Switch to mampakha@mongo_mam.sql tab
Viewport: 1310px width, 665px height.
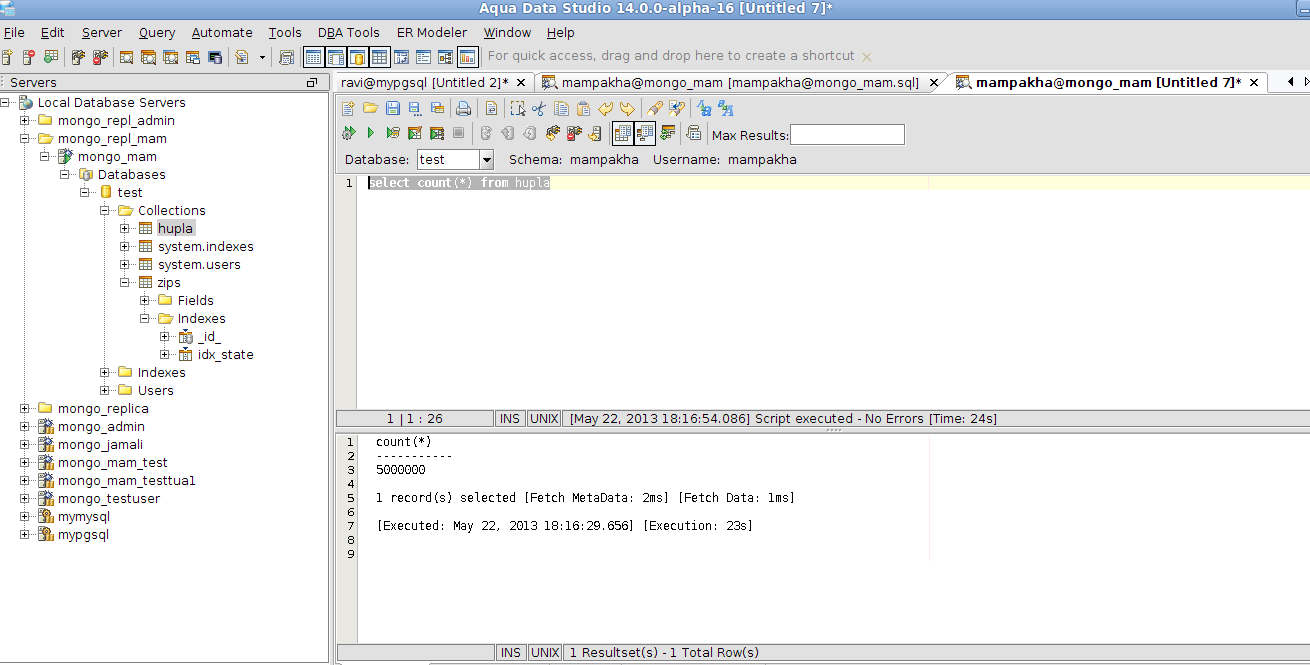point(740,82)
